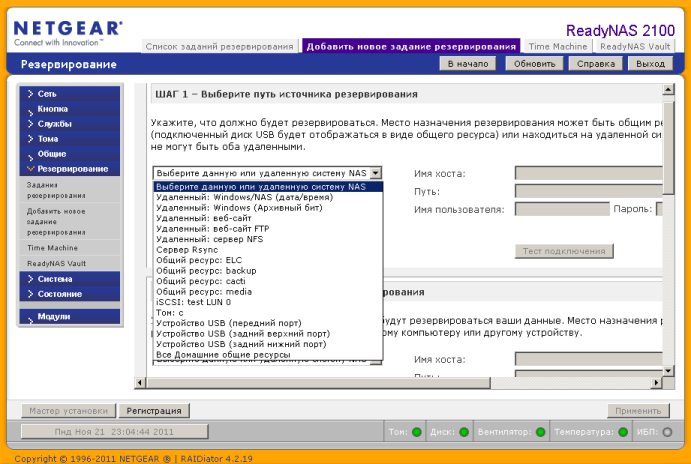Switch to Добавить новое задание резервирования tab

tap(411, 46)
